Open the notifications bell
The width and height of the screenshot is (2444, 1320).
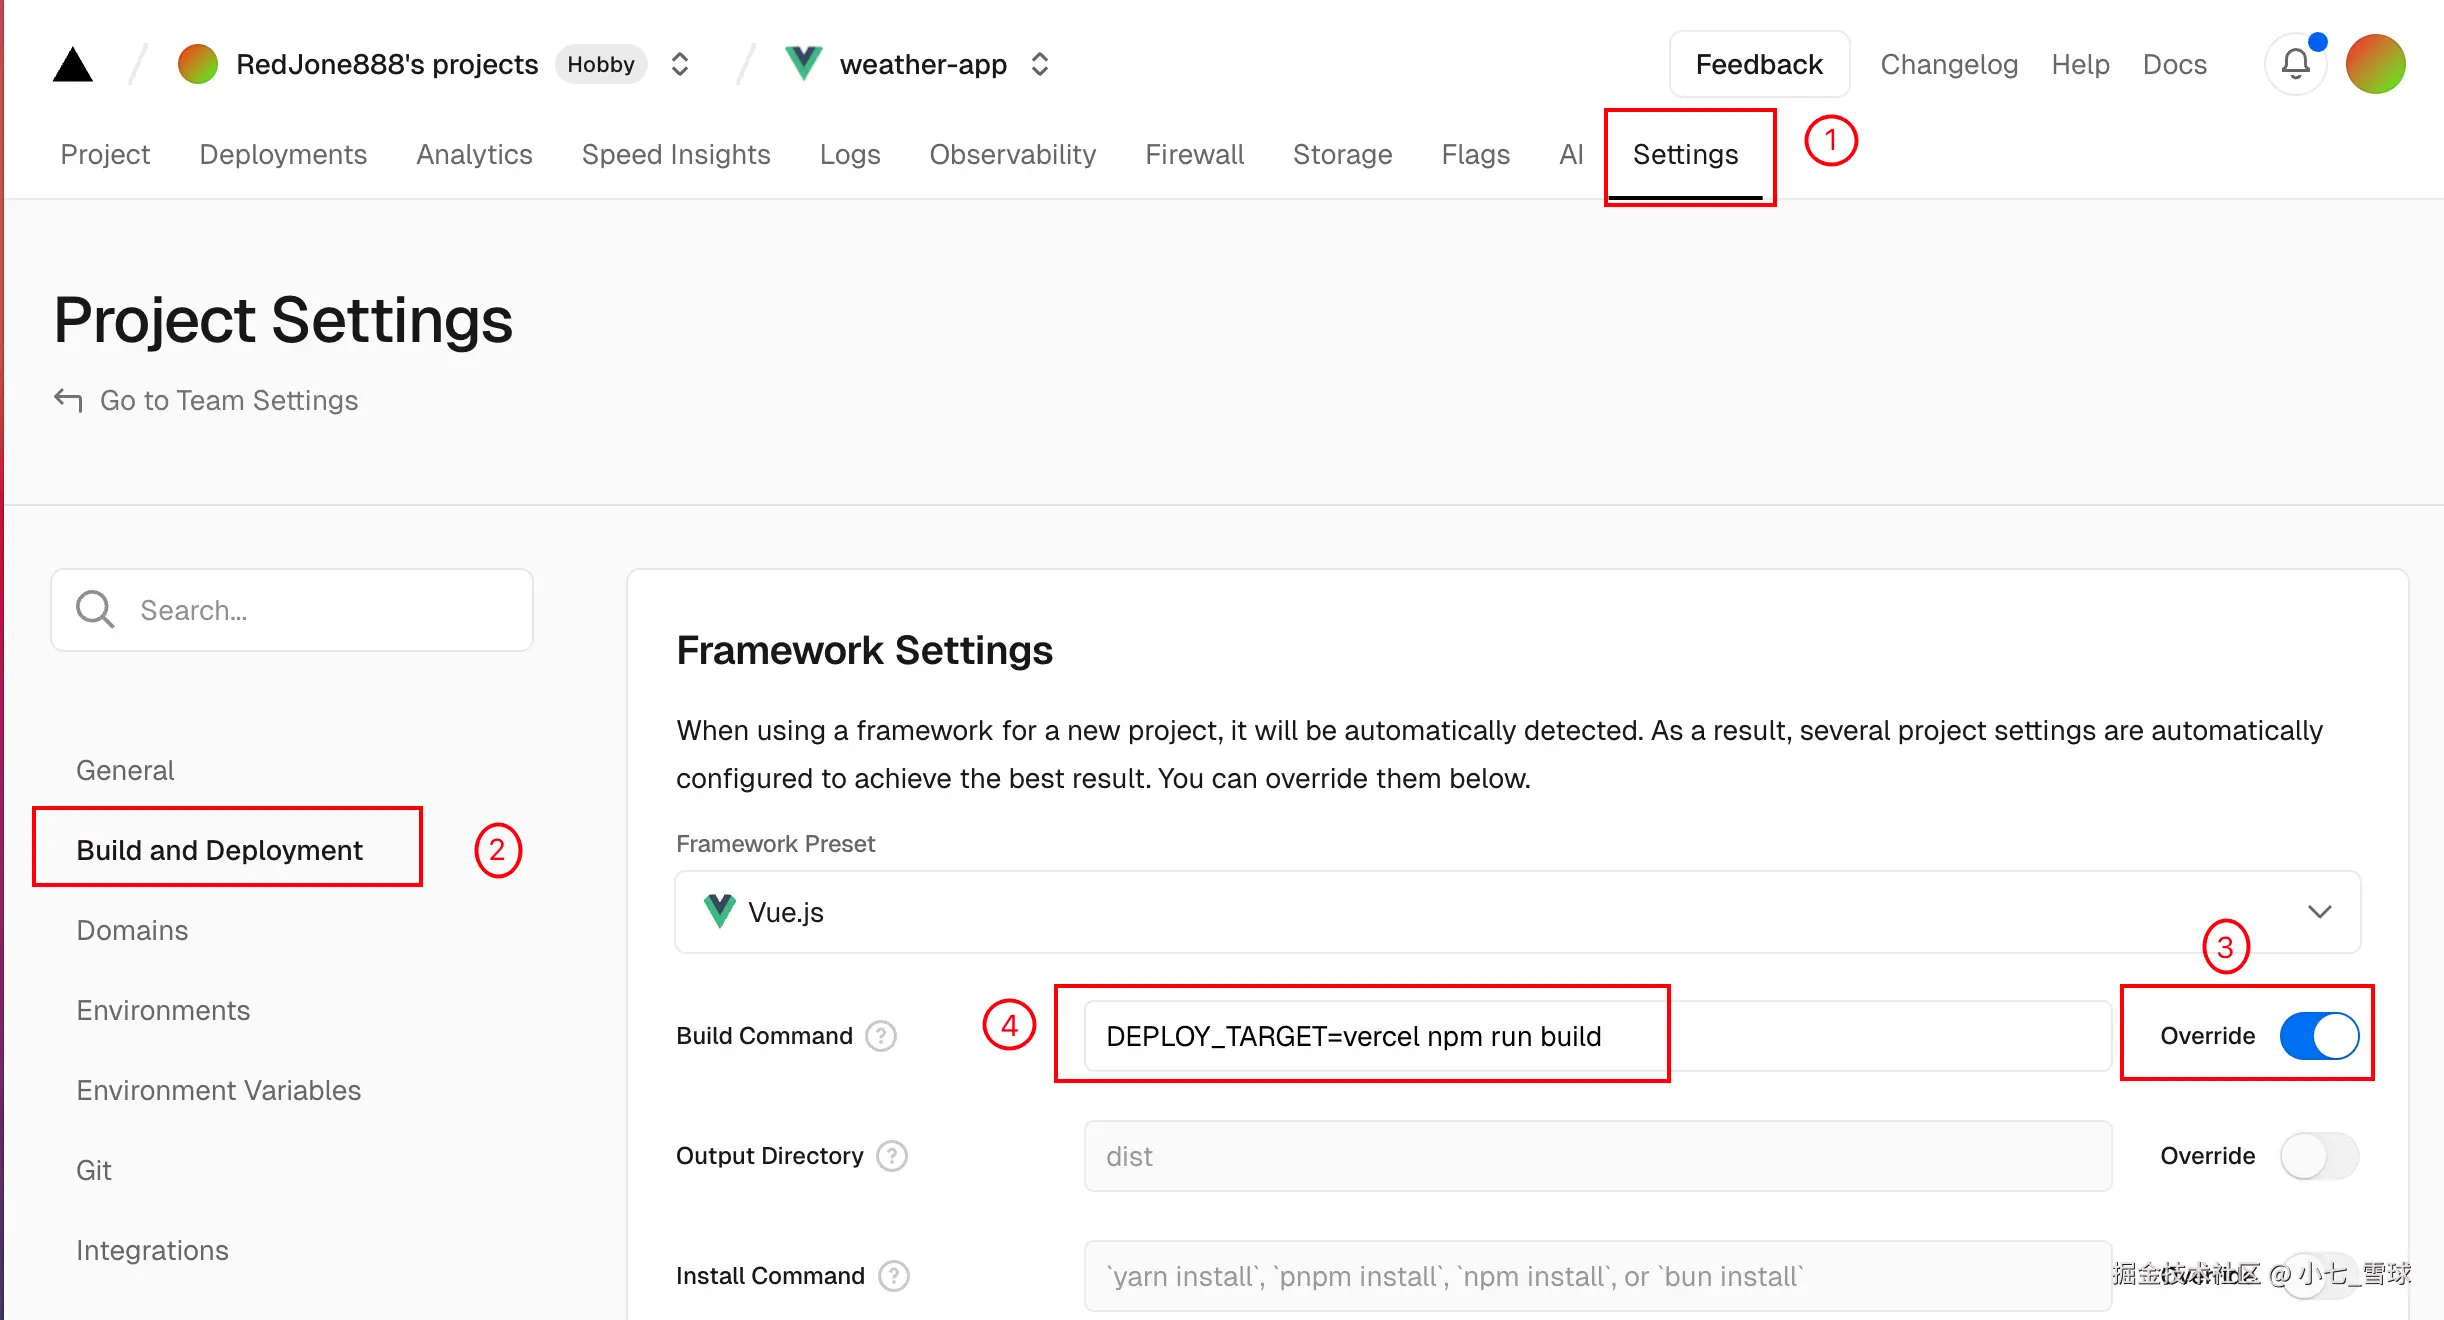coord(2295,65)
